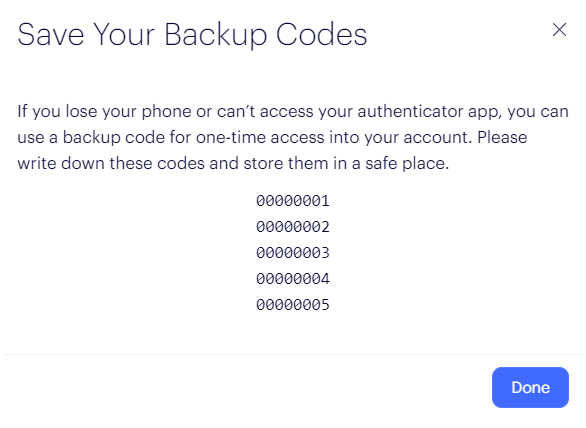
Task: Click the word Codes in the heading
Action: click(x=322, y=34)
